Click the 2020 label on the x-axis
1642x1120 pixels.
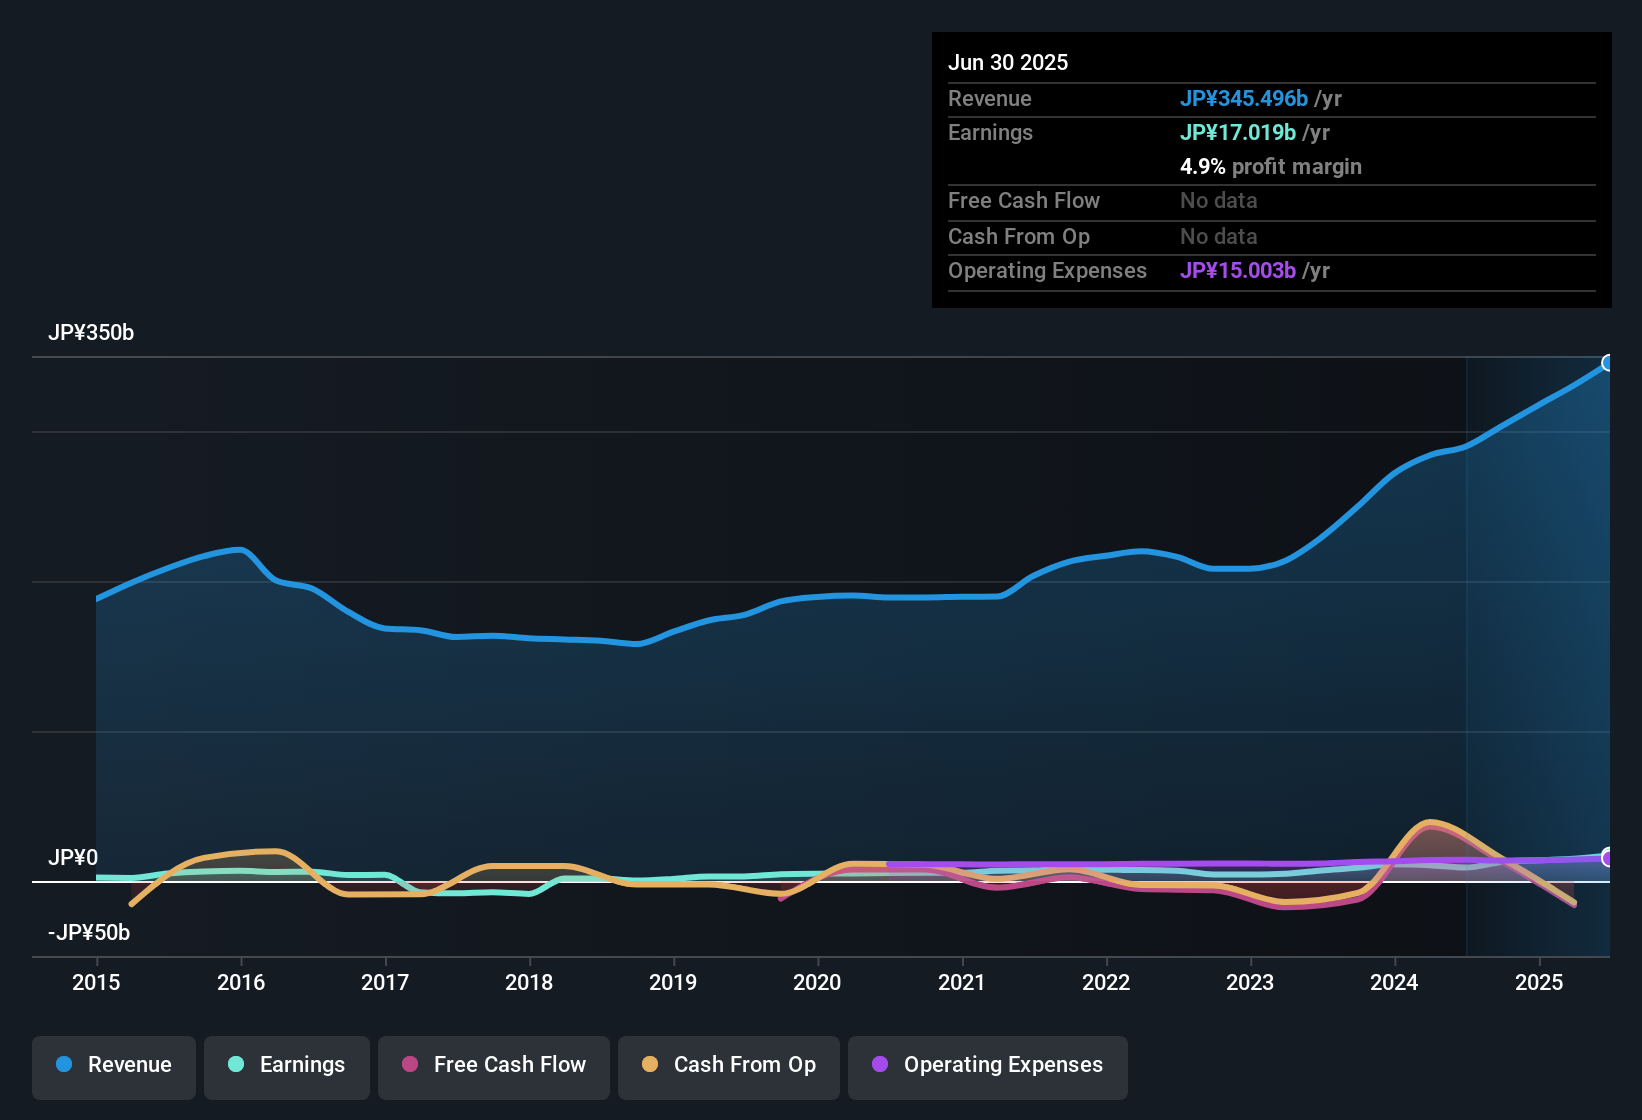[818, 983]
